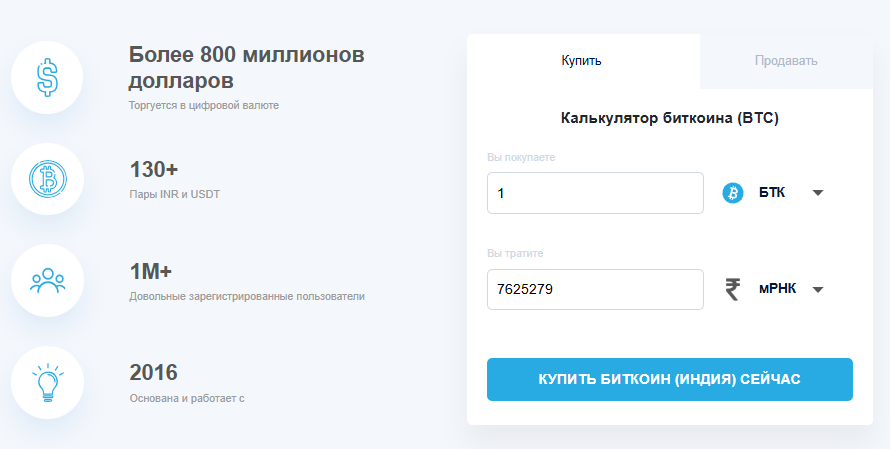Screen dimensions: 890x449
Task: Click the blue Bitcoin currency icon
Action: click(734, 193)
